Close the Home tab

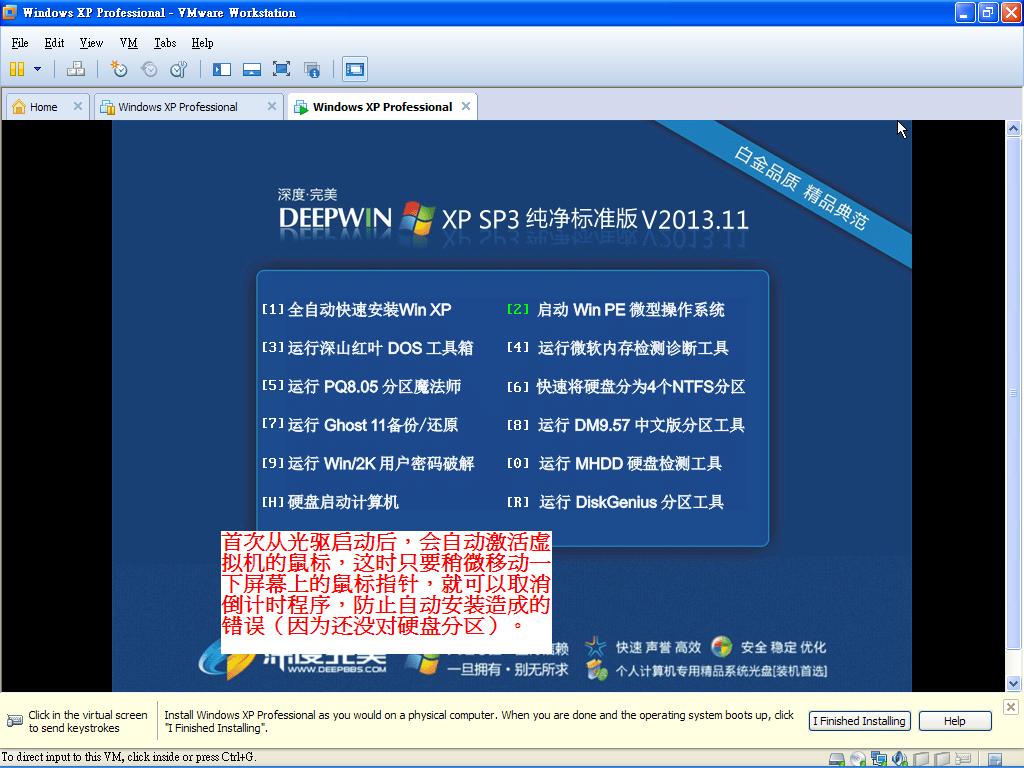(78, 106)
